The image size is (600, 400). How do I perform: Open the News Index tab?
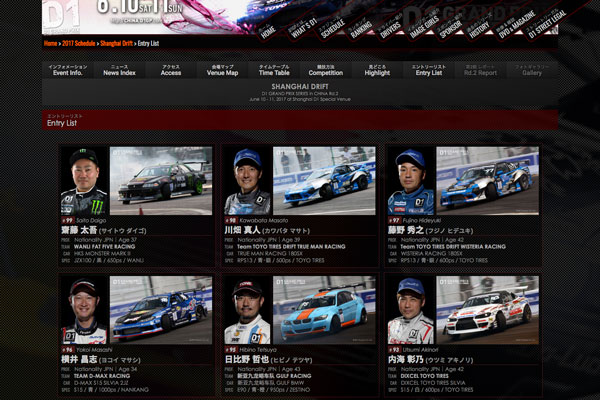pyautogui.click(x=120, y=70)
